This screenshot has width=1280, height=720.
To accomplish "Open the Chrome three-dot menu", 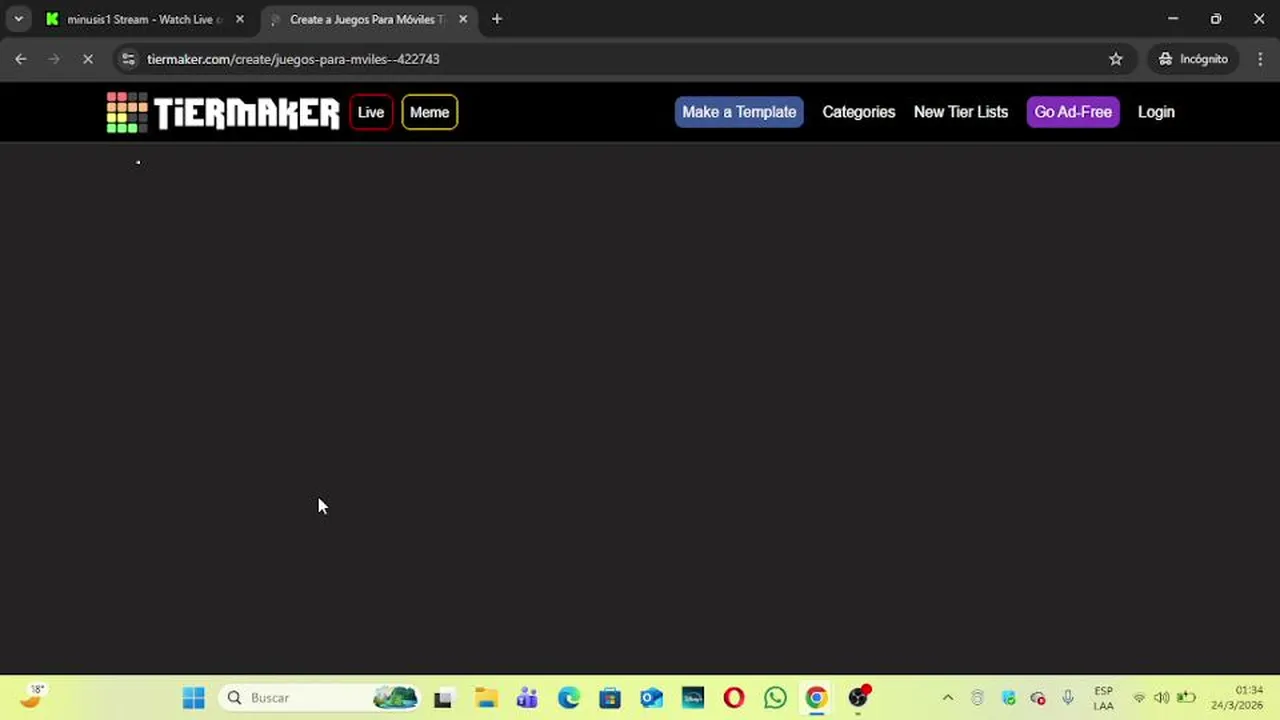I will point(1260,59).
